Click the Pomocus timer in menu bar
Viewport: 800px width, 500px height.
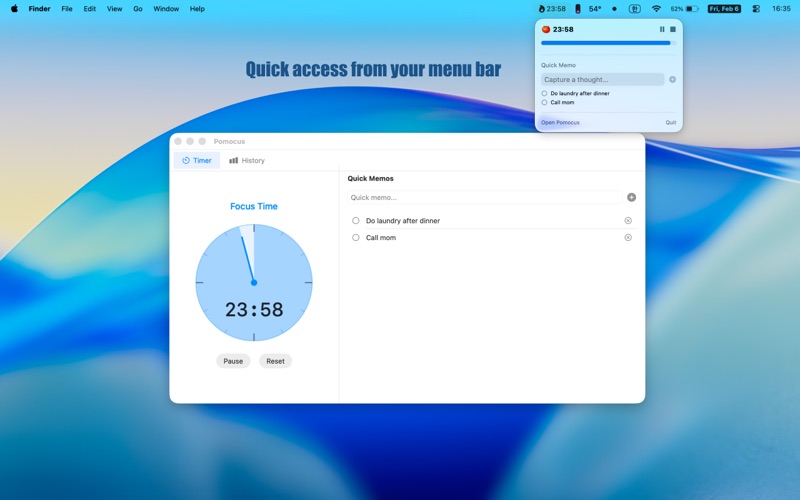[552, 9]
